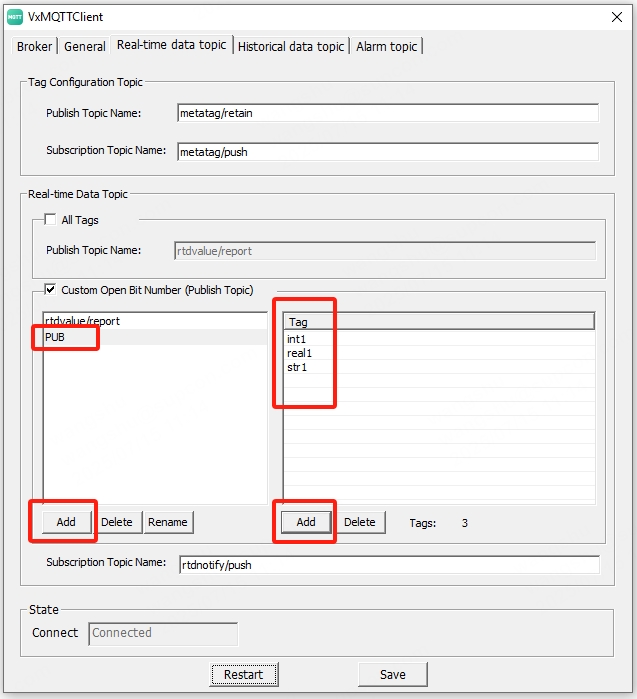Add a tag to the Tag table
Image resolution: width=637 pixels, height=699 pixels.
tap(306, 522)
